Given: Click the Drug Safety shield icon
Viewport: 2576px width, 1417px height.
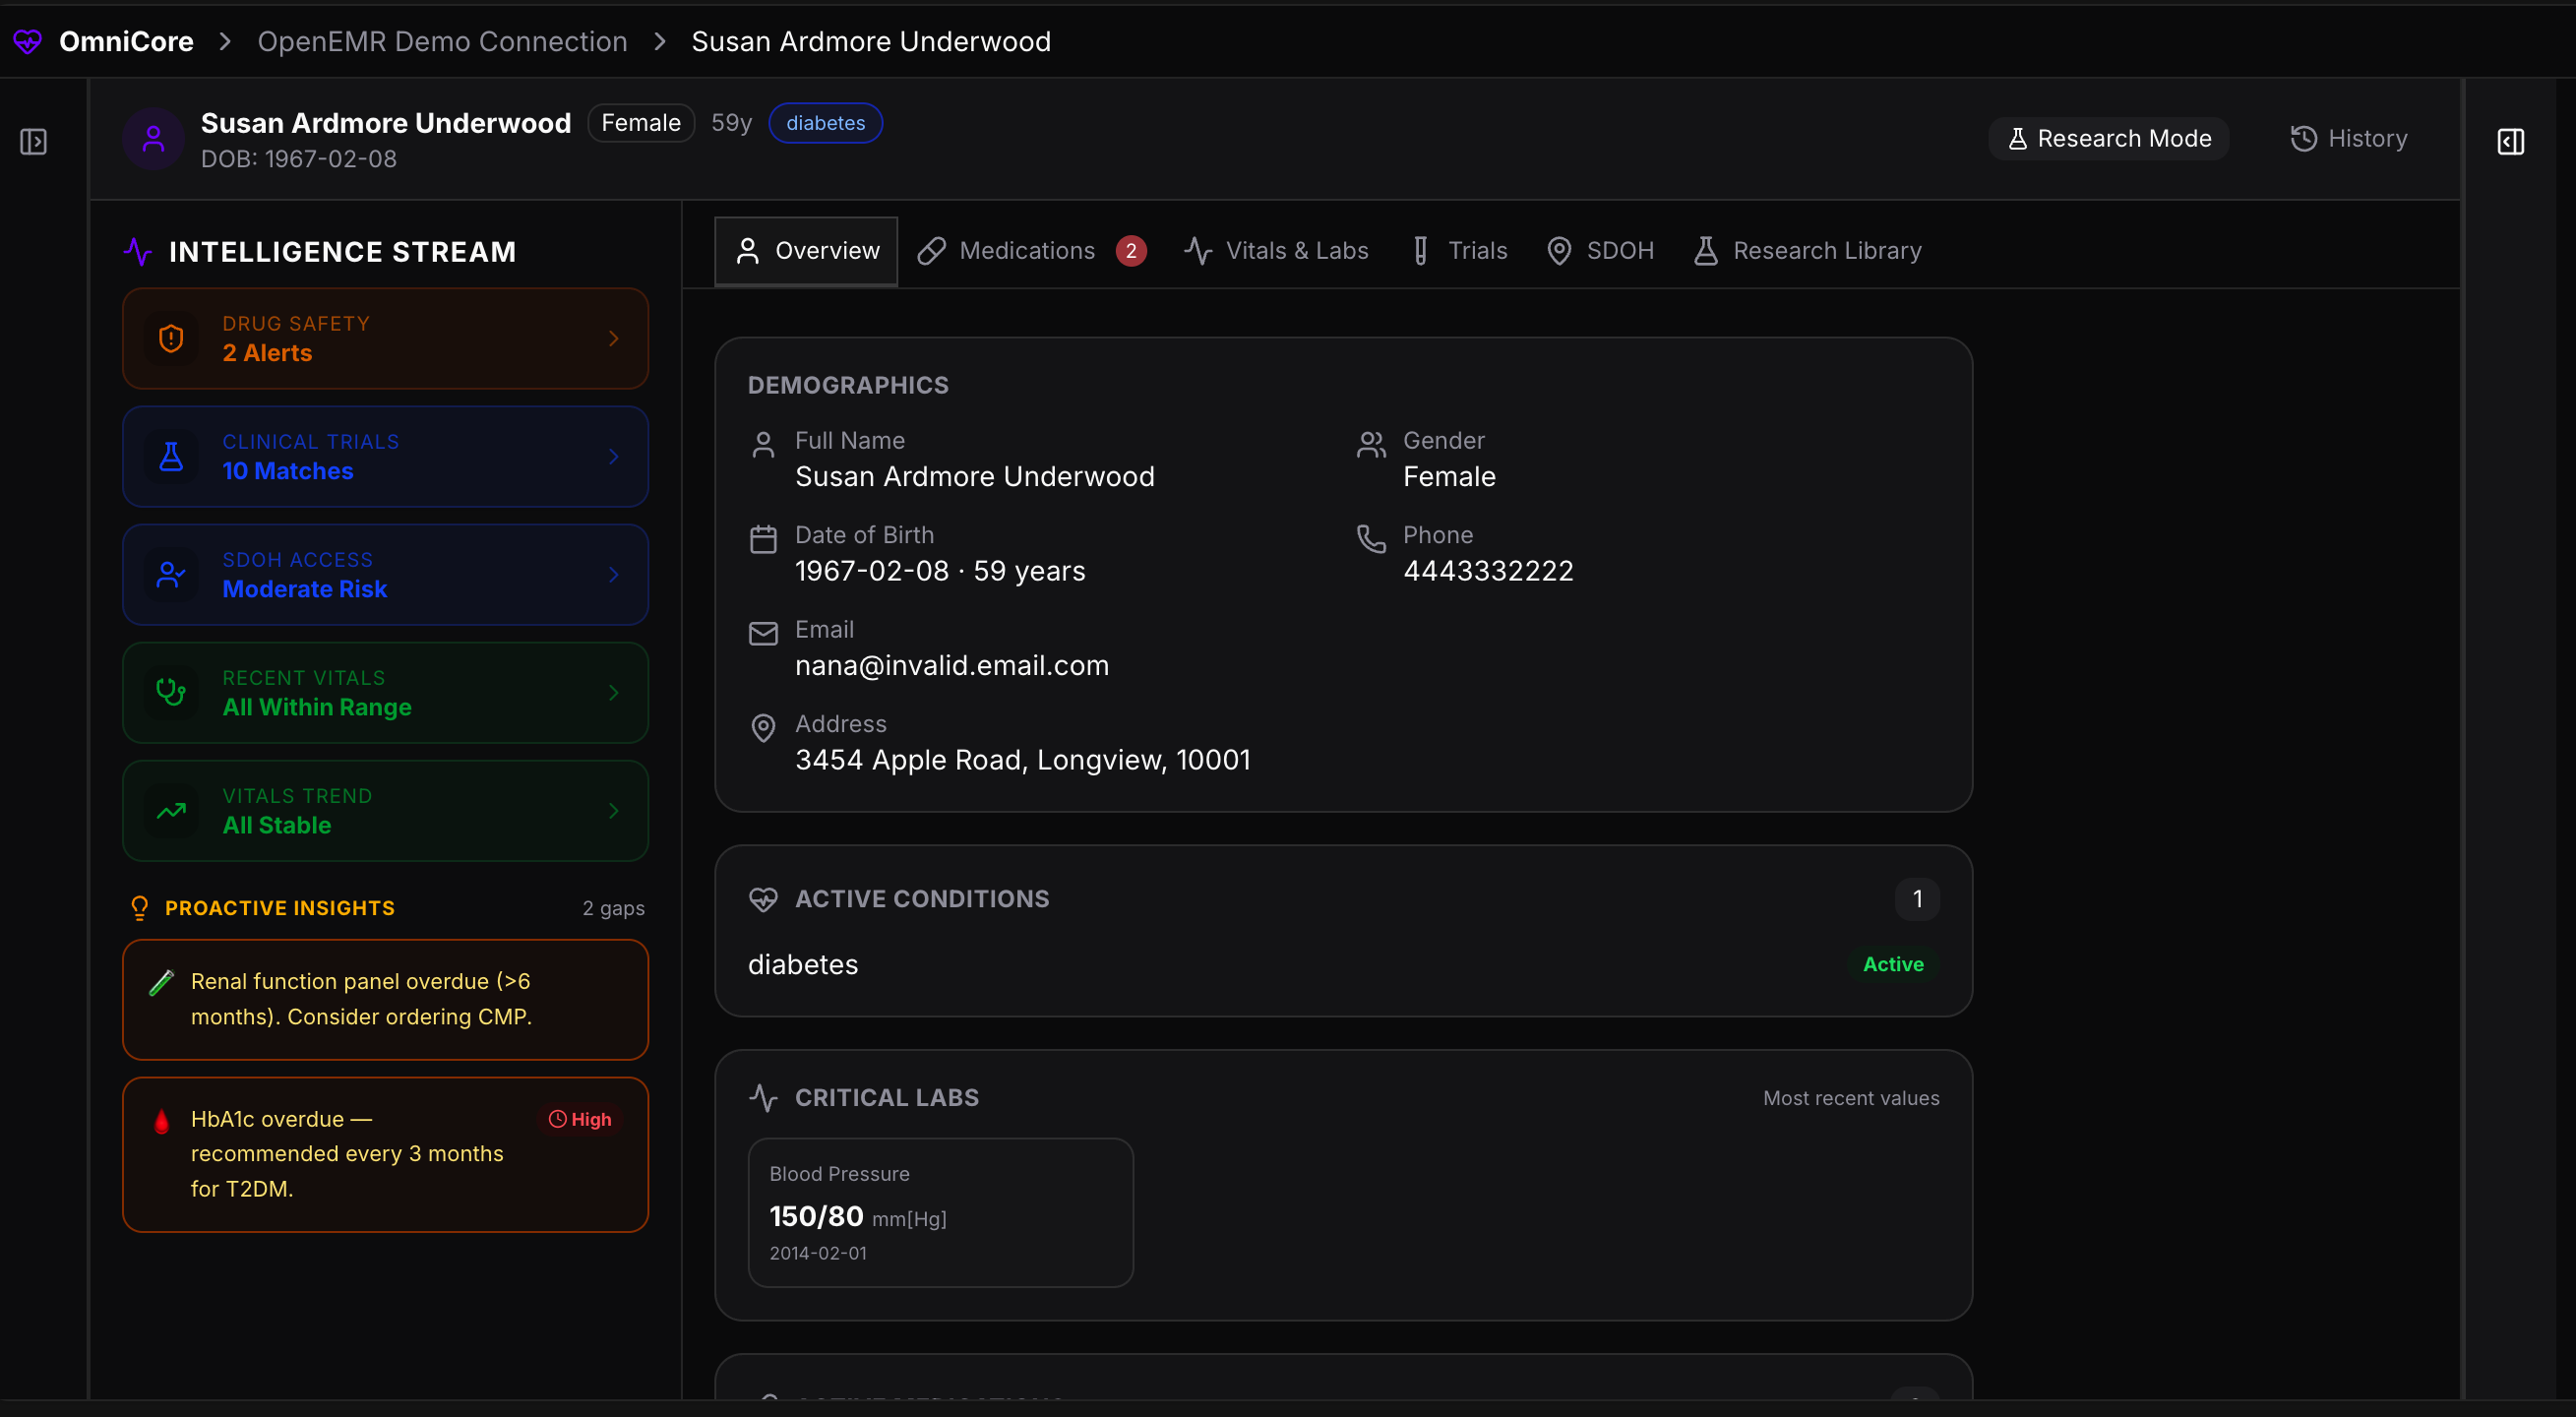Looking at the screenshot, I should 171,339.
